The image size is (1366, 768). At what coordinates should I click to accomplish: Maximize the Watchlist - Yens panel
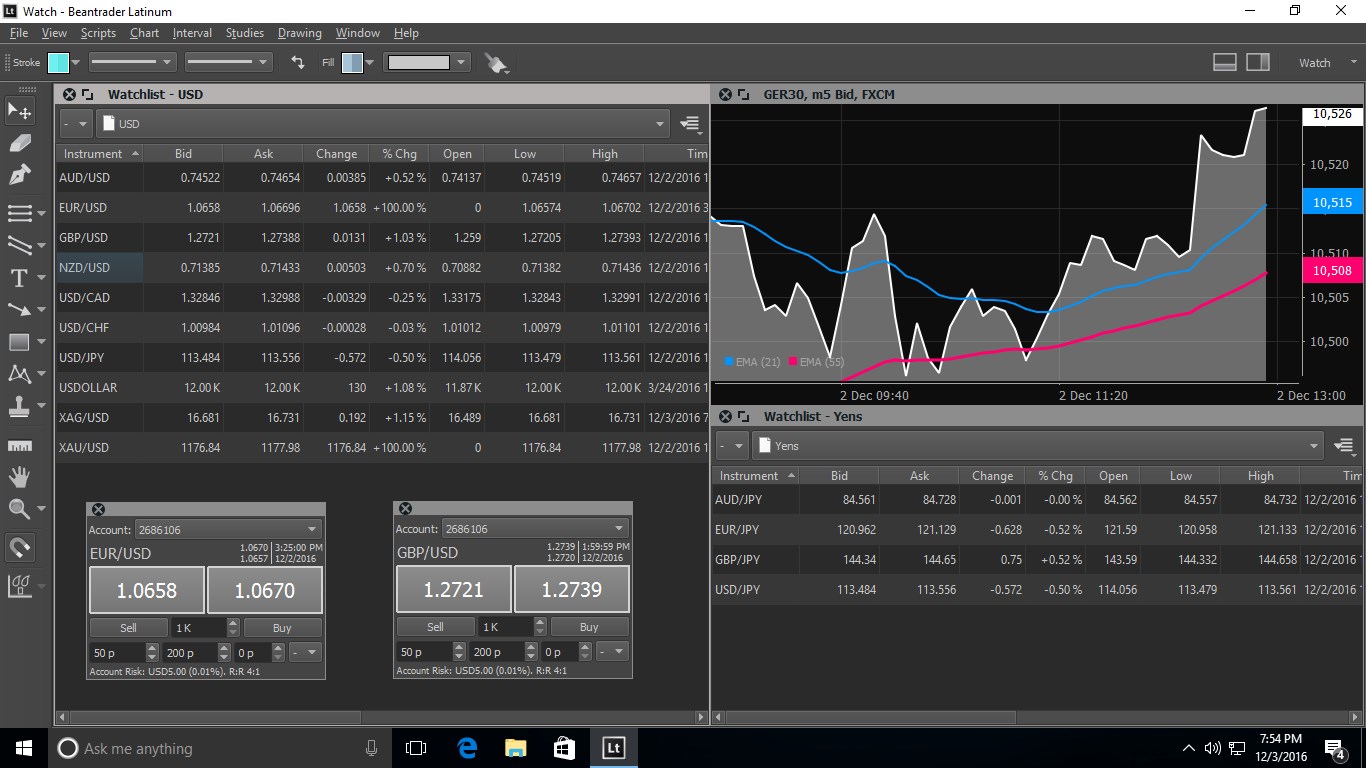pyautogui.click(x=743, y=417)
